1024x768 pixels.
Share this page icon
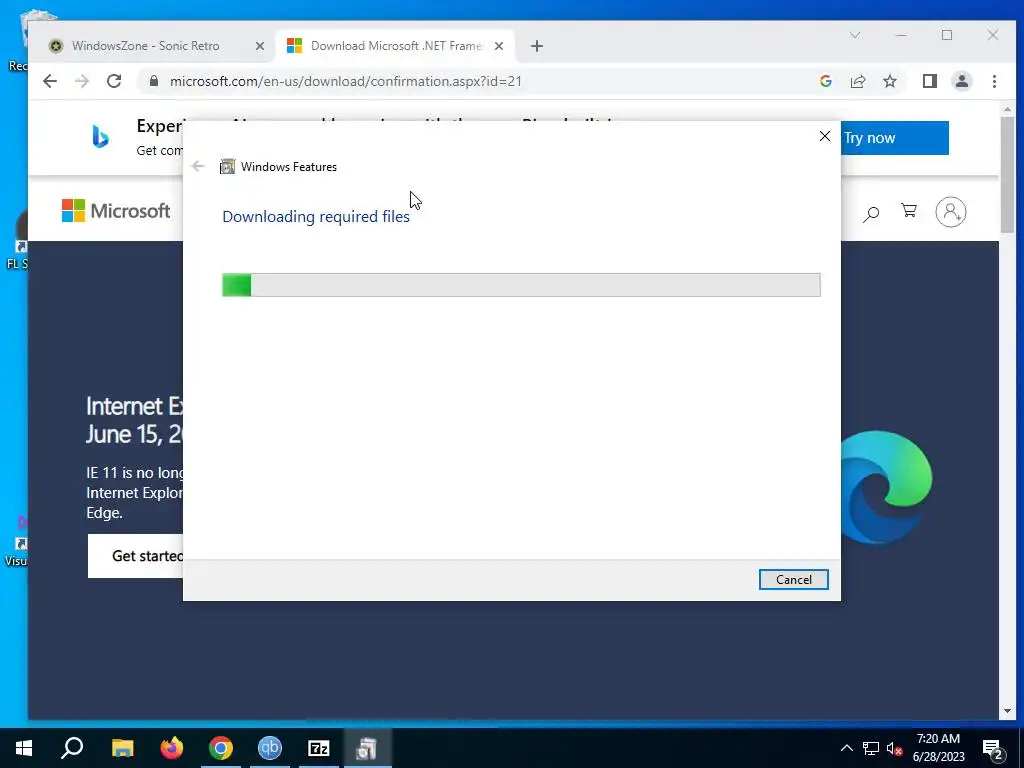pos(857,81)
